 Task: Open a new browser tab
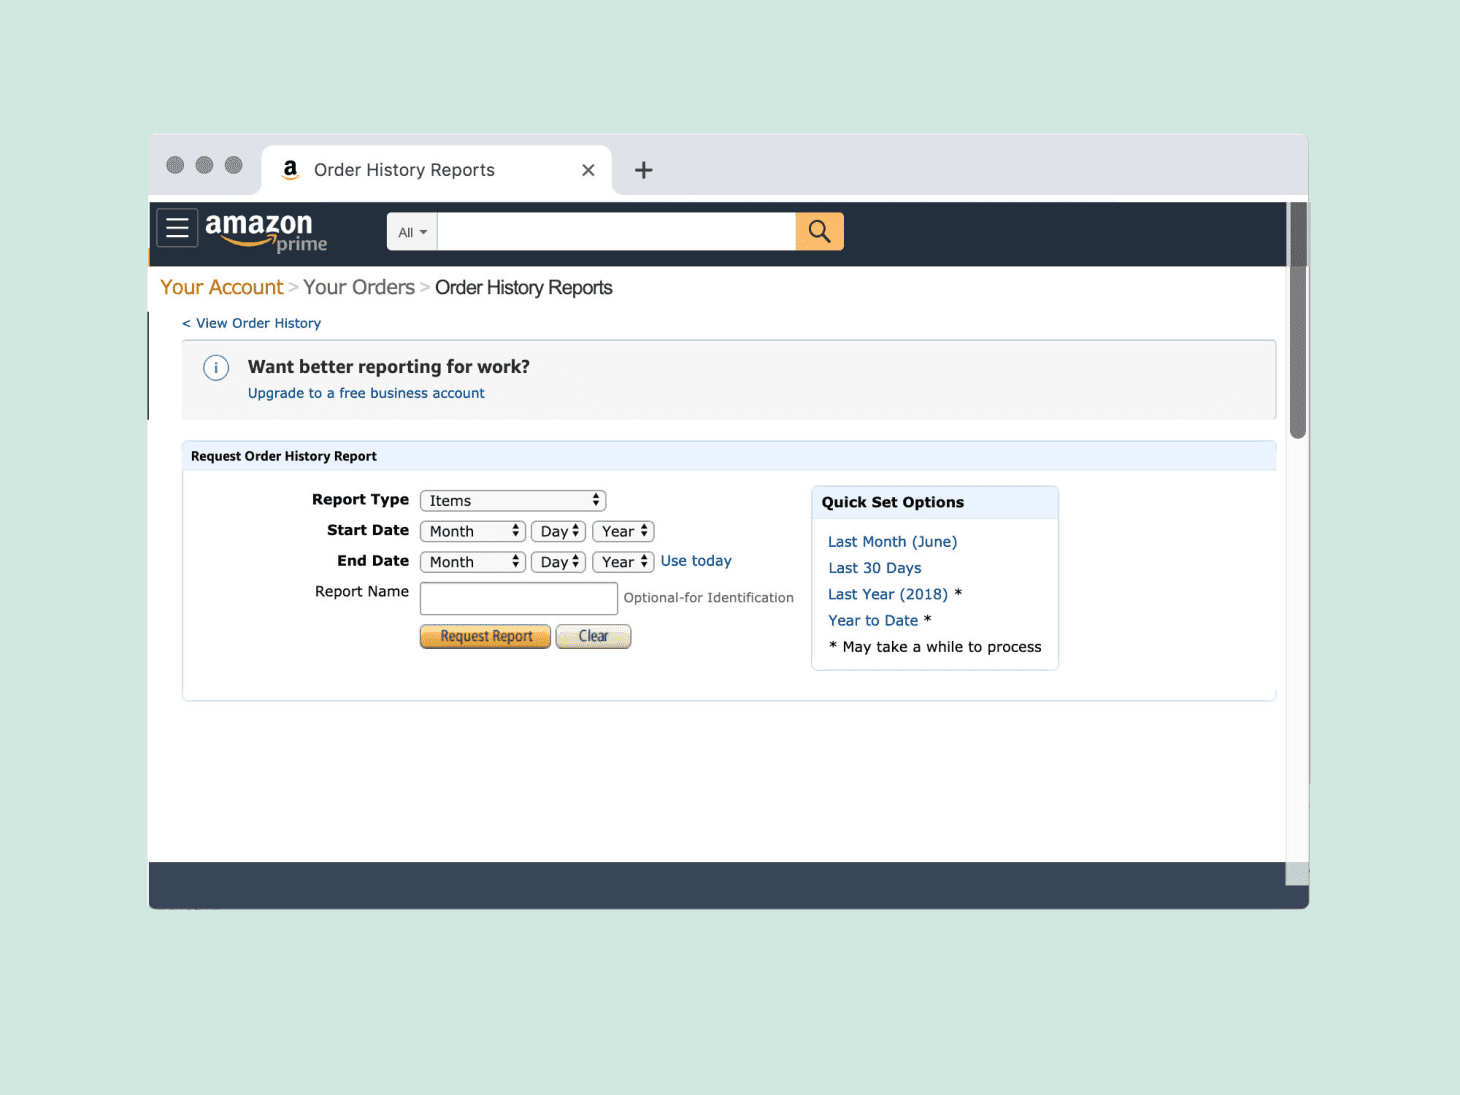(x=644, y=170)
